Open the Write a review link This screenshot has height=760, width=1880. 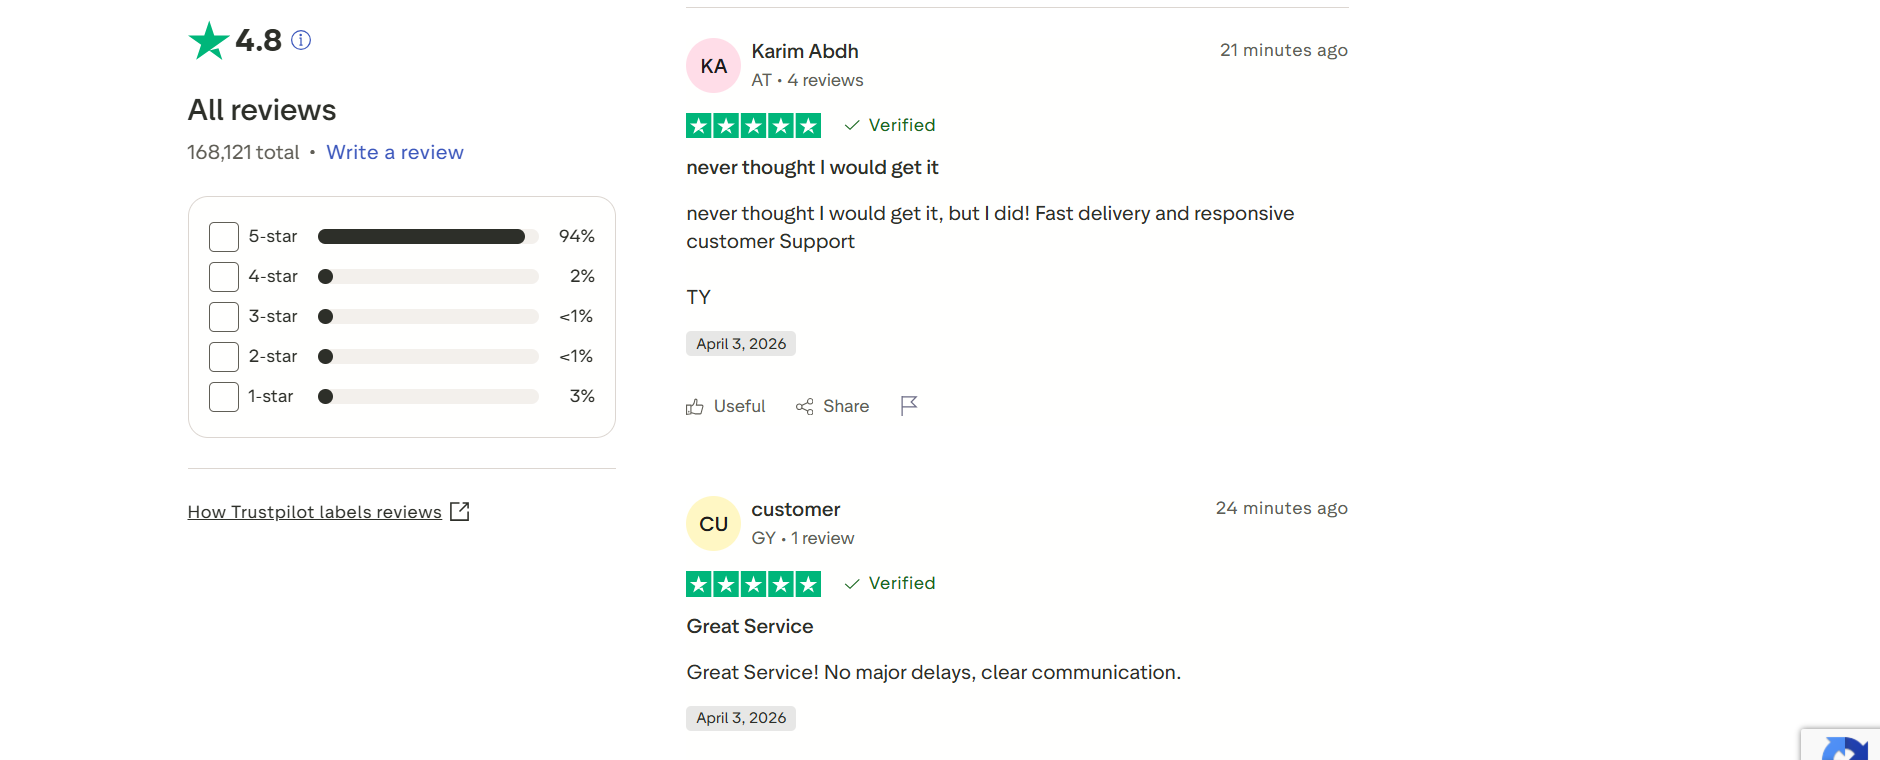(x=395, y=152)
